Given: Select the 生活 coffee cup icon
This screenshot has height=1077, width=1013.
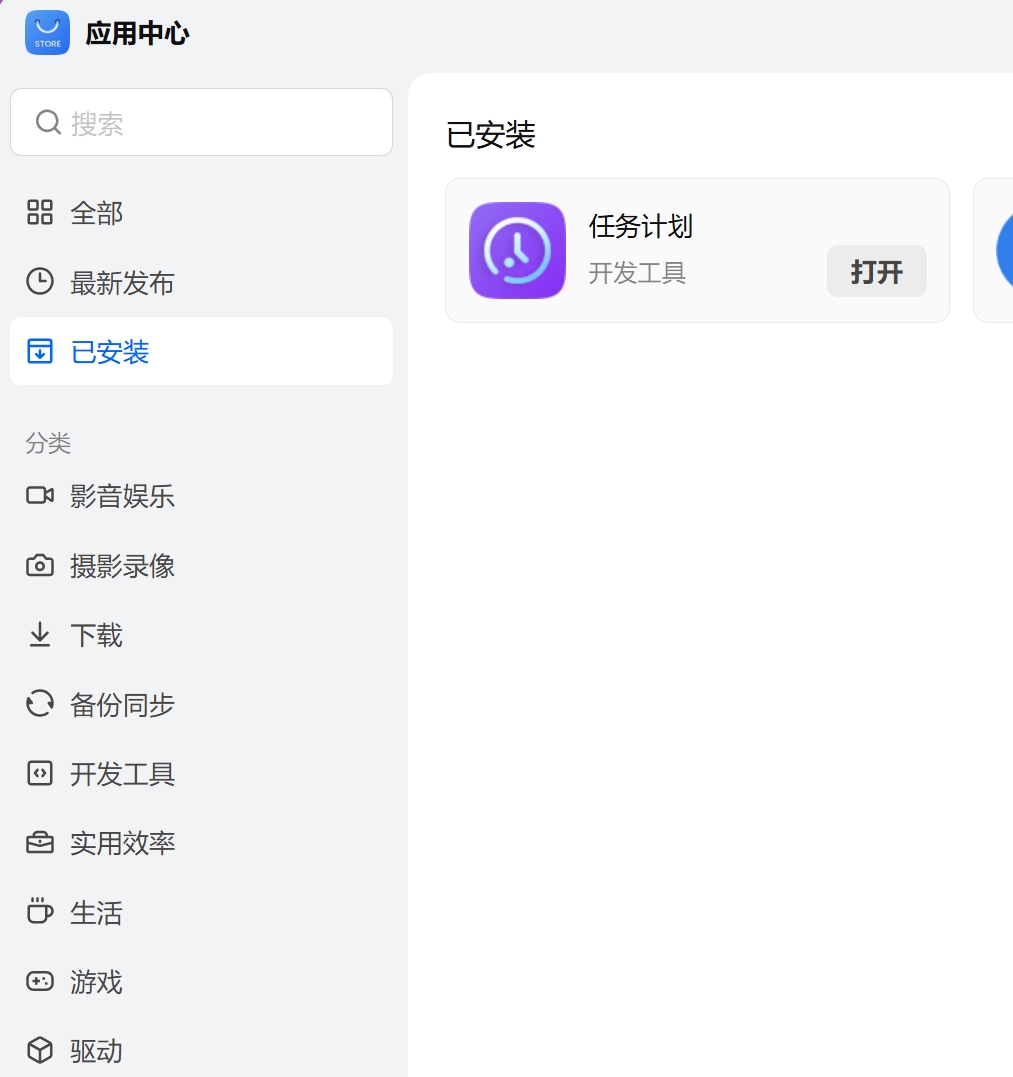Looking at the screenshot, I should tap(39, 912).
